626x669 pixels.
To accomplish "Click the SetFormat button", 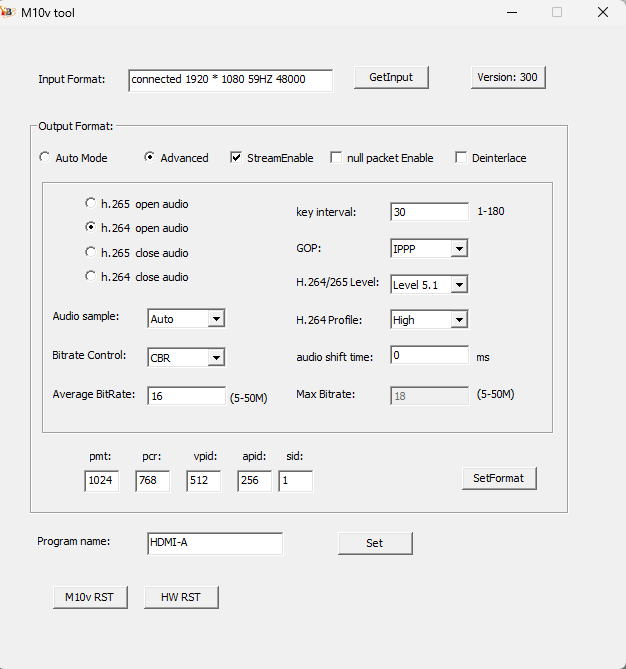I will pos(499,478).
